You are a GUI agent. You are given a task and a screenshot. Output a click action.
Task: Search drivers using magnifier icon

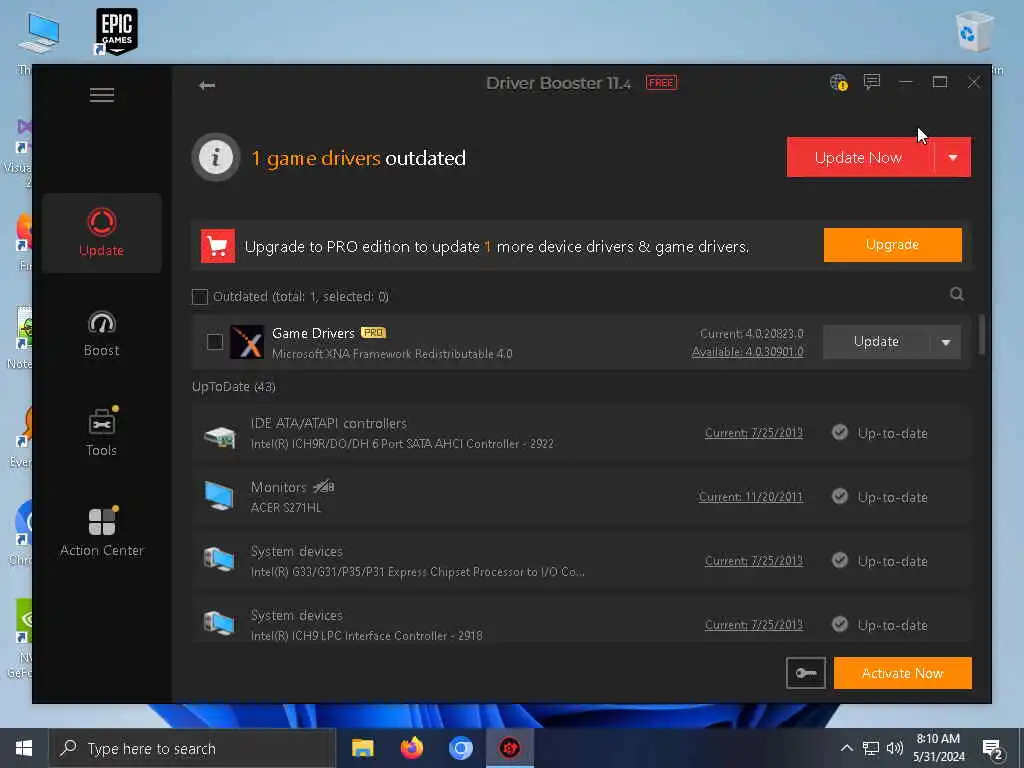pyautogui.click(x=957, y=295)
